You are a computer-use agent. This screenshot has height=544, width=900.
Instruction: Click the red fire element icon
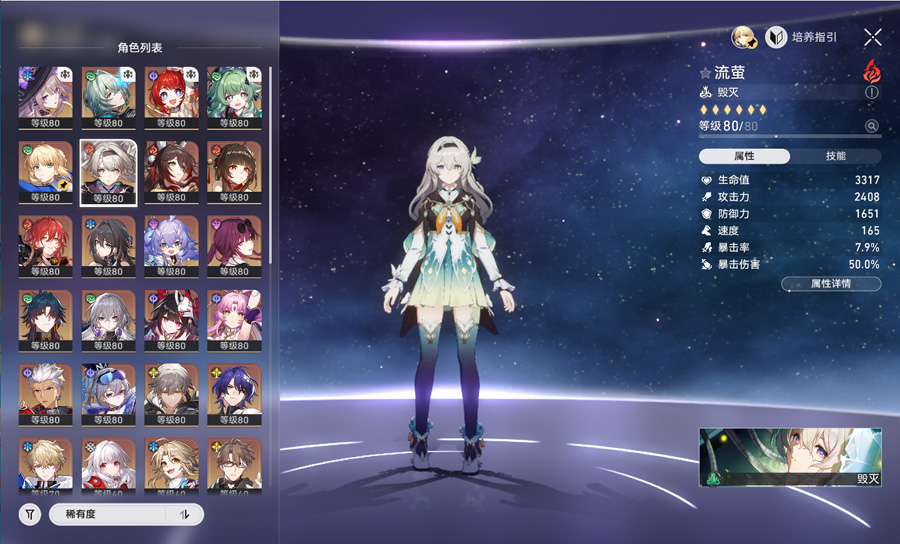[871, 71]
